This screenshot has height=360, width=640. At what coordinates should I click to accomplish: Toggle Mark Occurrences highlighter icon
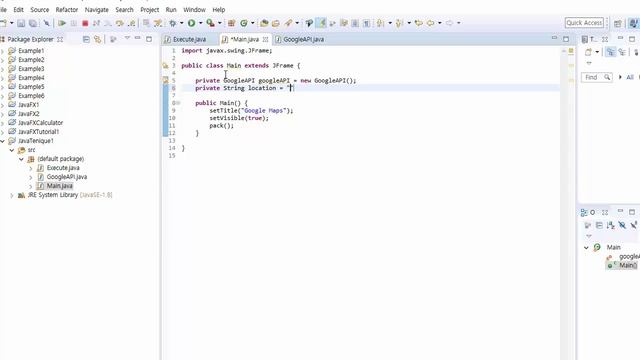322,23
